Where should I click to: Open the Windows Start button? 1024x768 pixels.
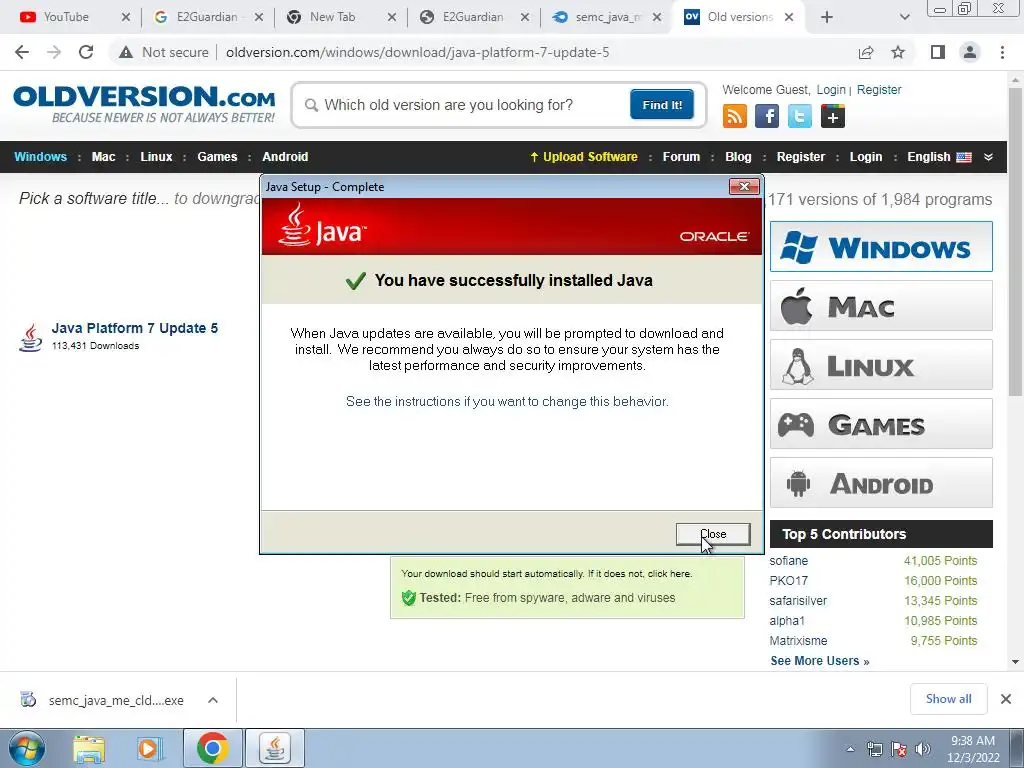coord(26,748)
